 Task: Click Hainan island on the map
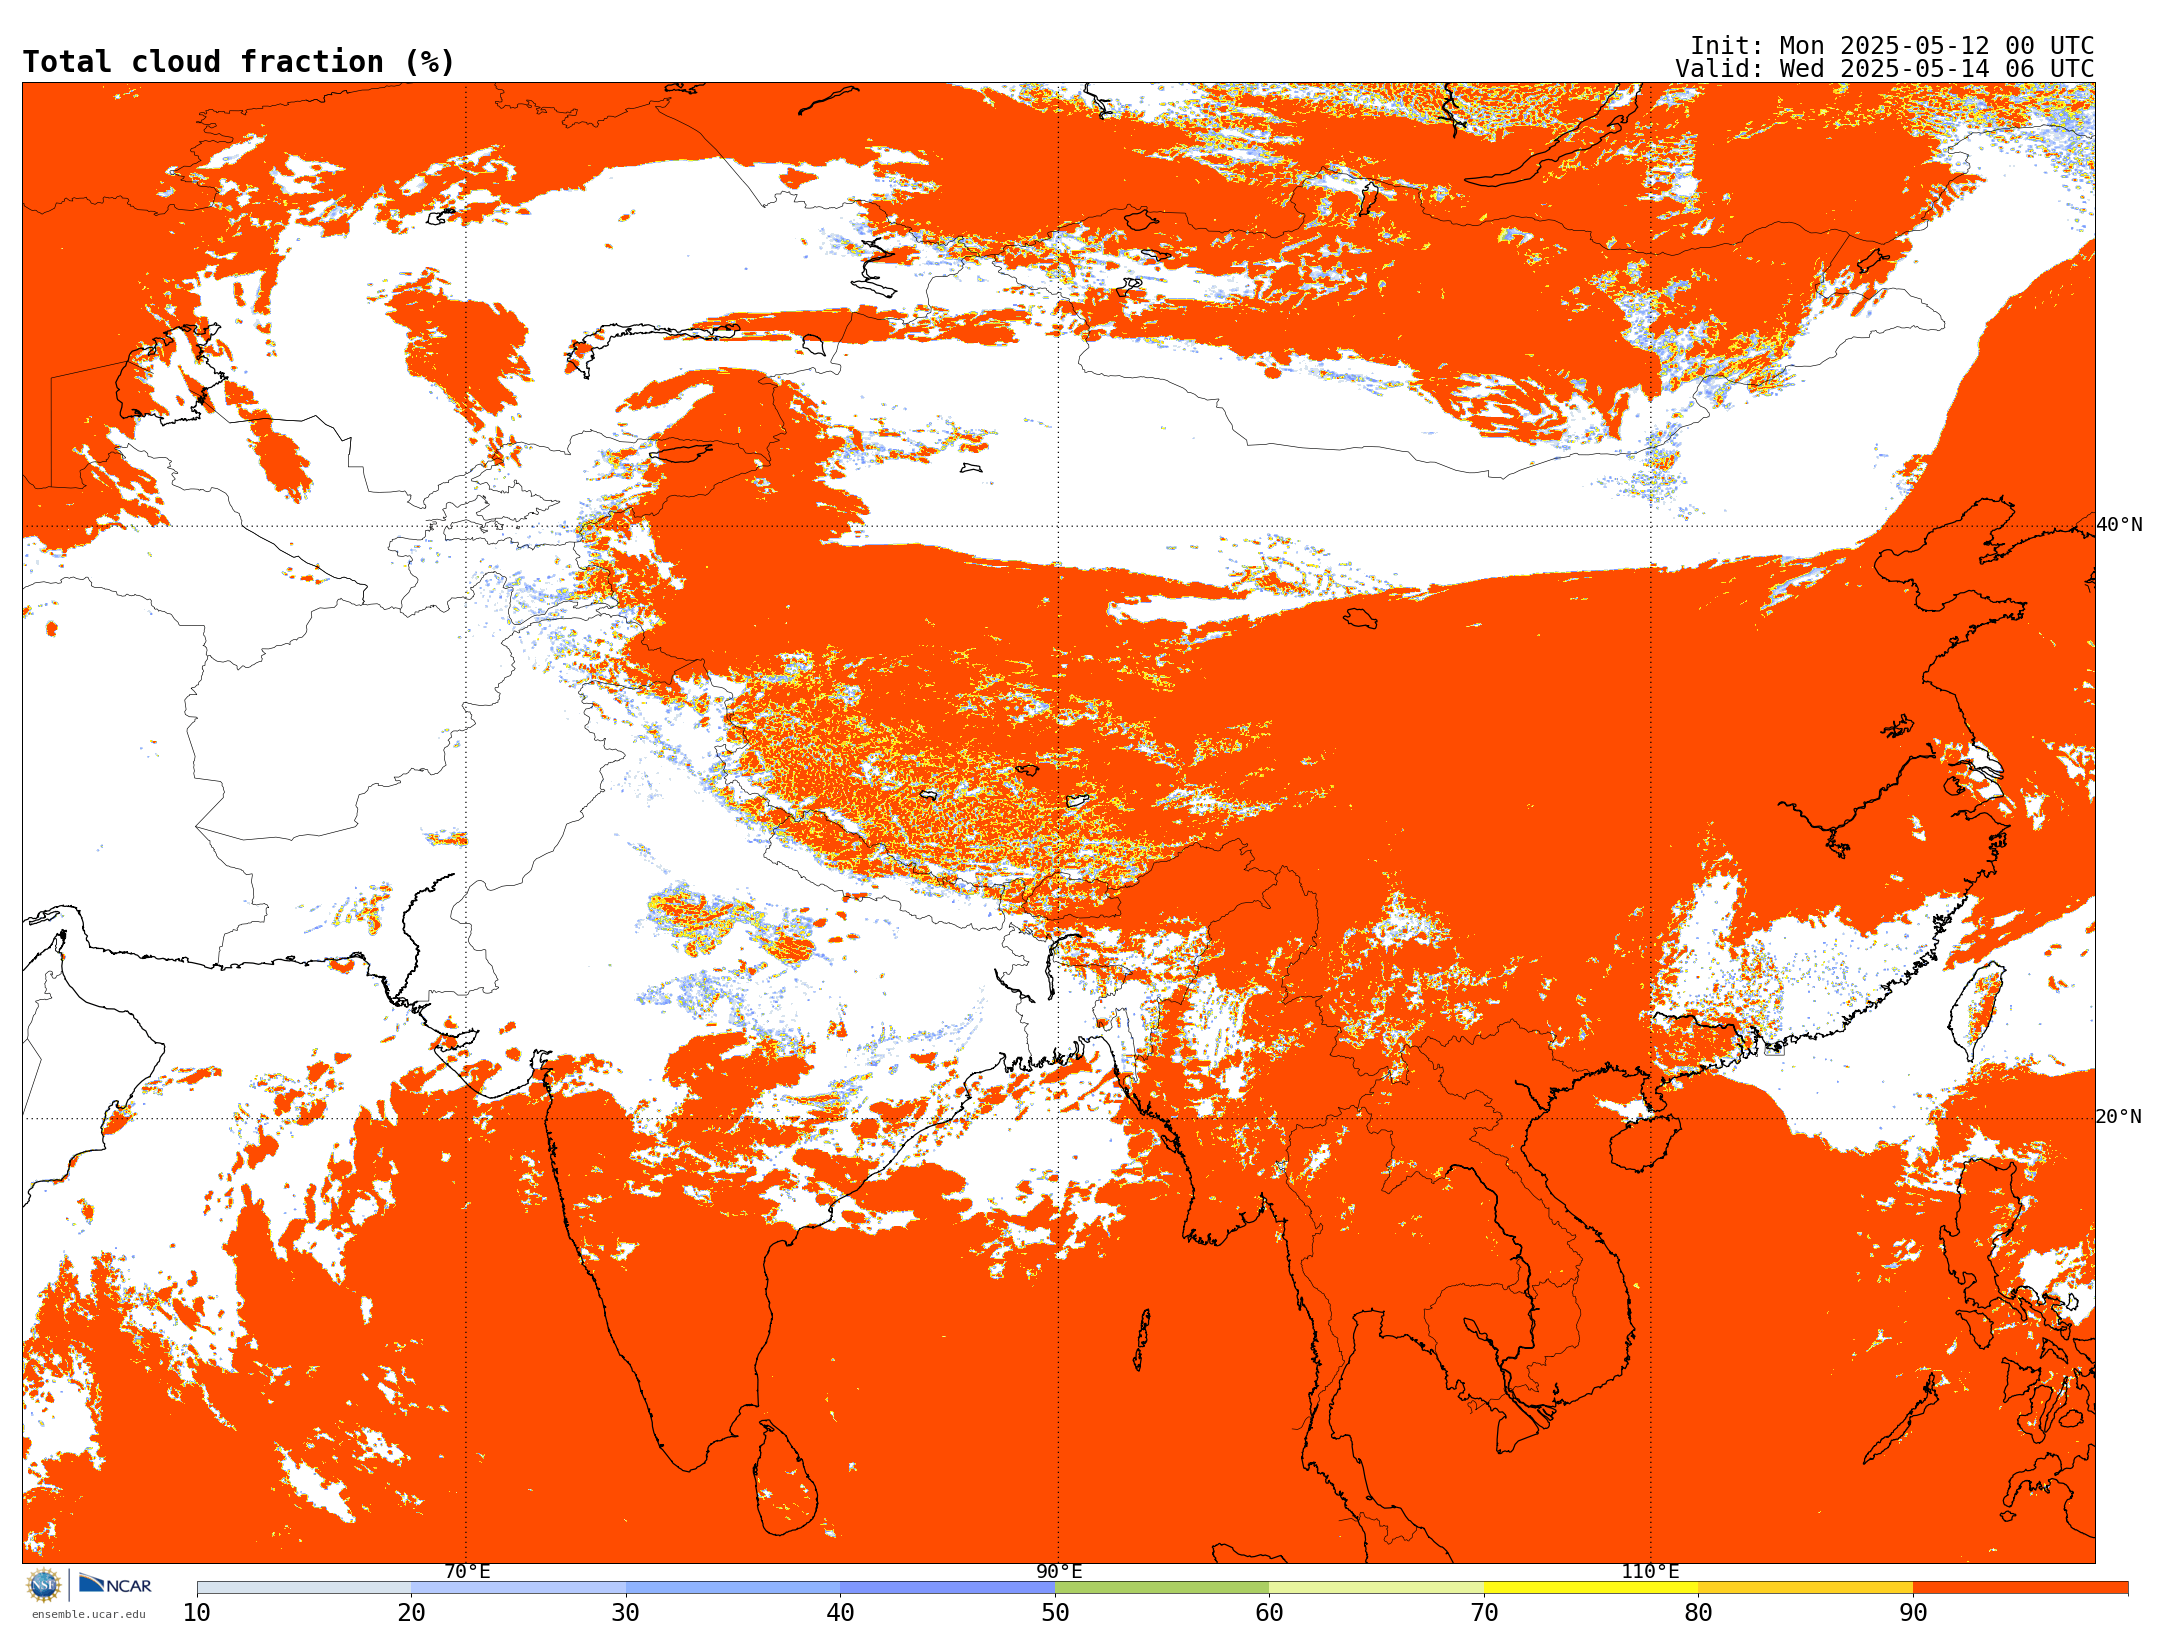click(1645, 1143)
